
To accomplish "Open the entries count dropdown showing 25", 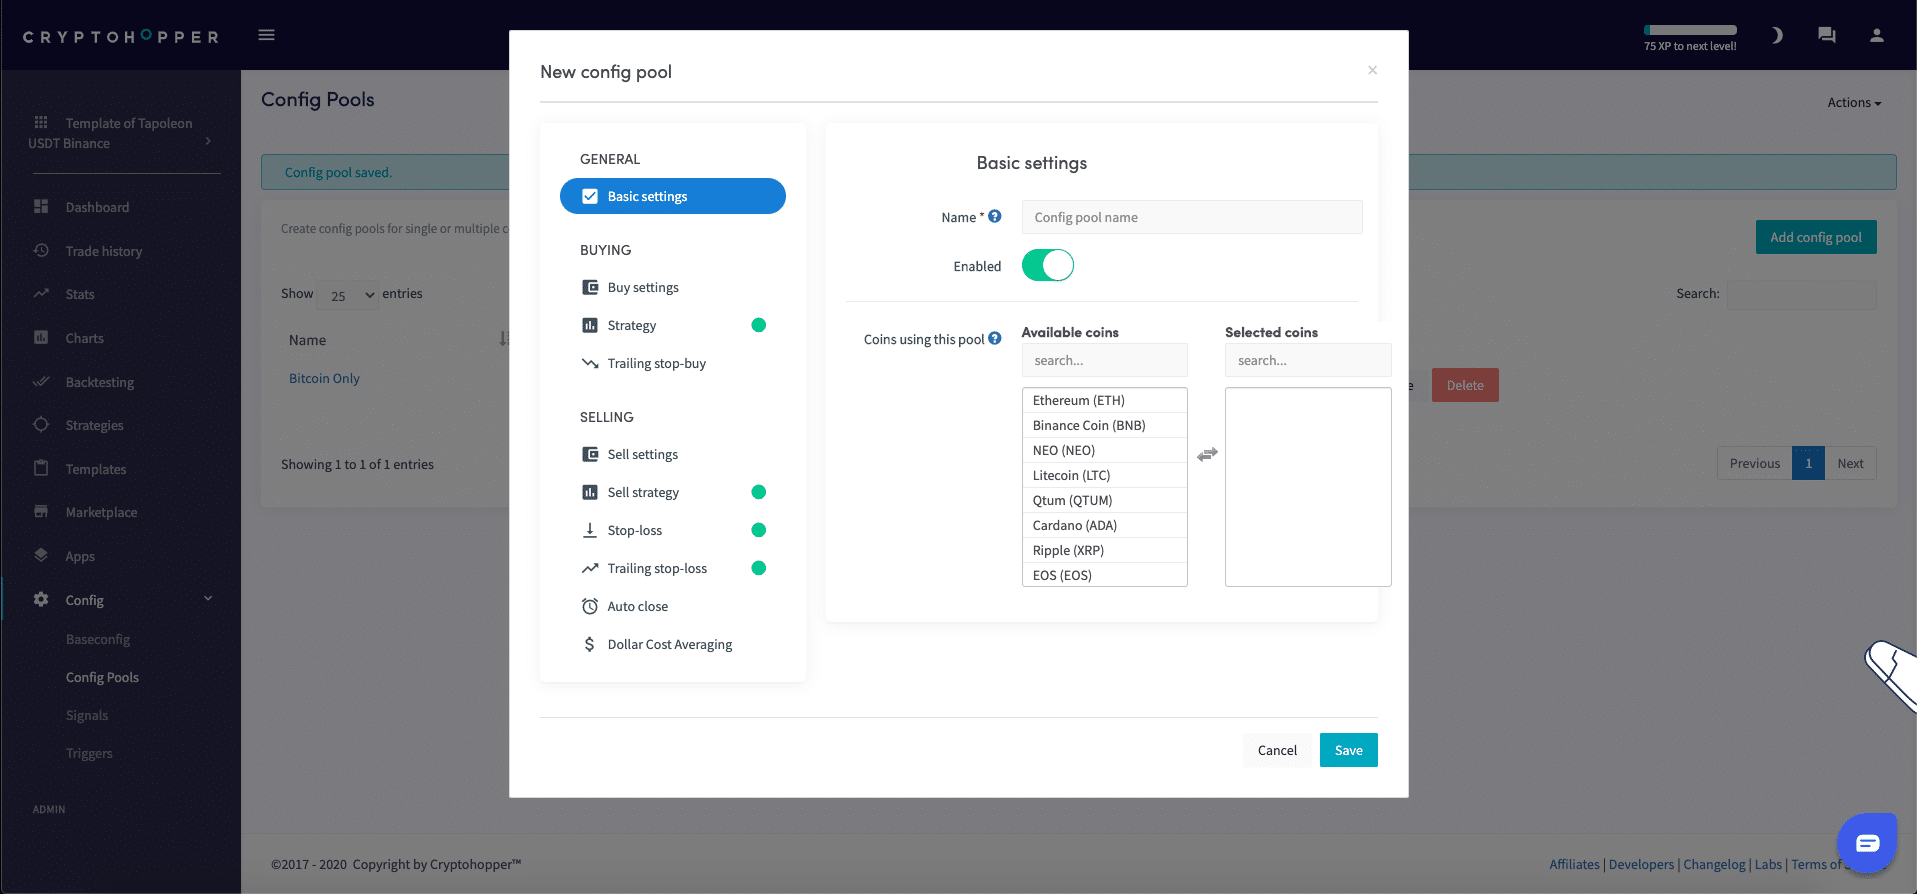I will tap(349, 295).
